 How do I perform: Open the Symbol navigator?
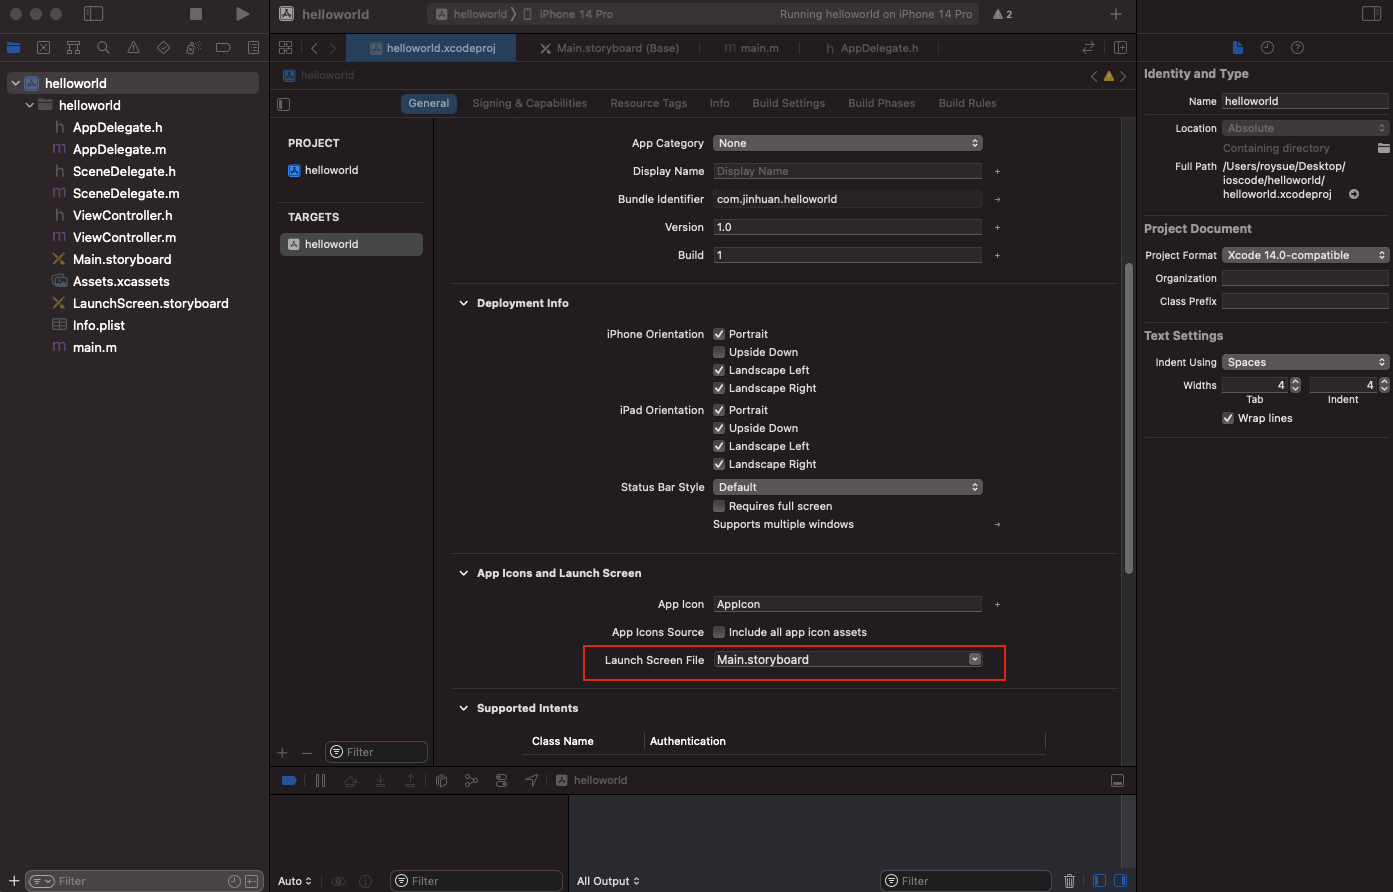pos(73,48)
